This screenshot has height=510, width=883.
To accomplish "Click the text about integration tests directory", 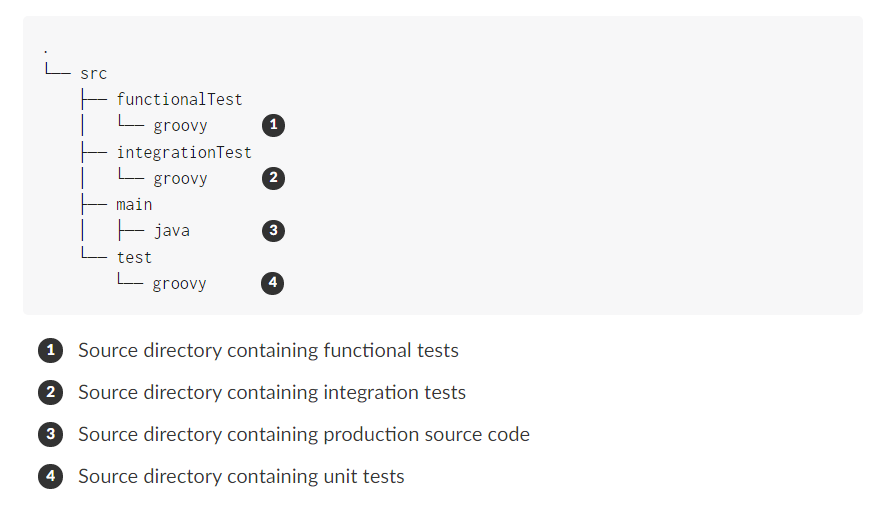I will (272, 392).
